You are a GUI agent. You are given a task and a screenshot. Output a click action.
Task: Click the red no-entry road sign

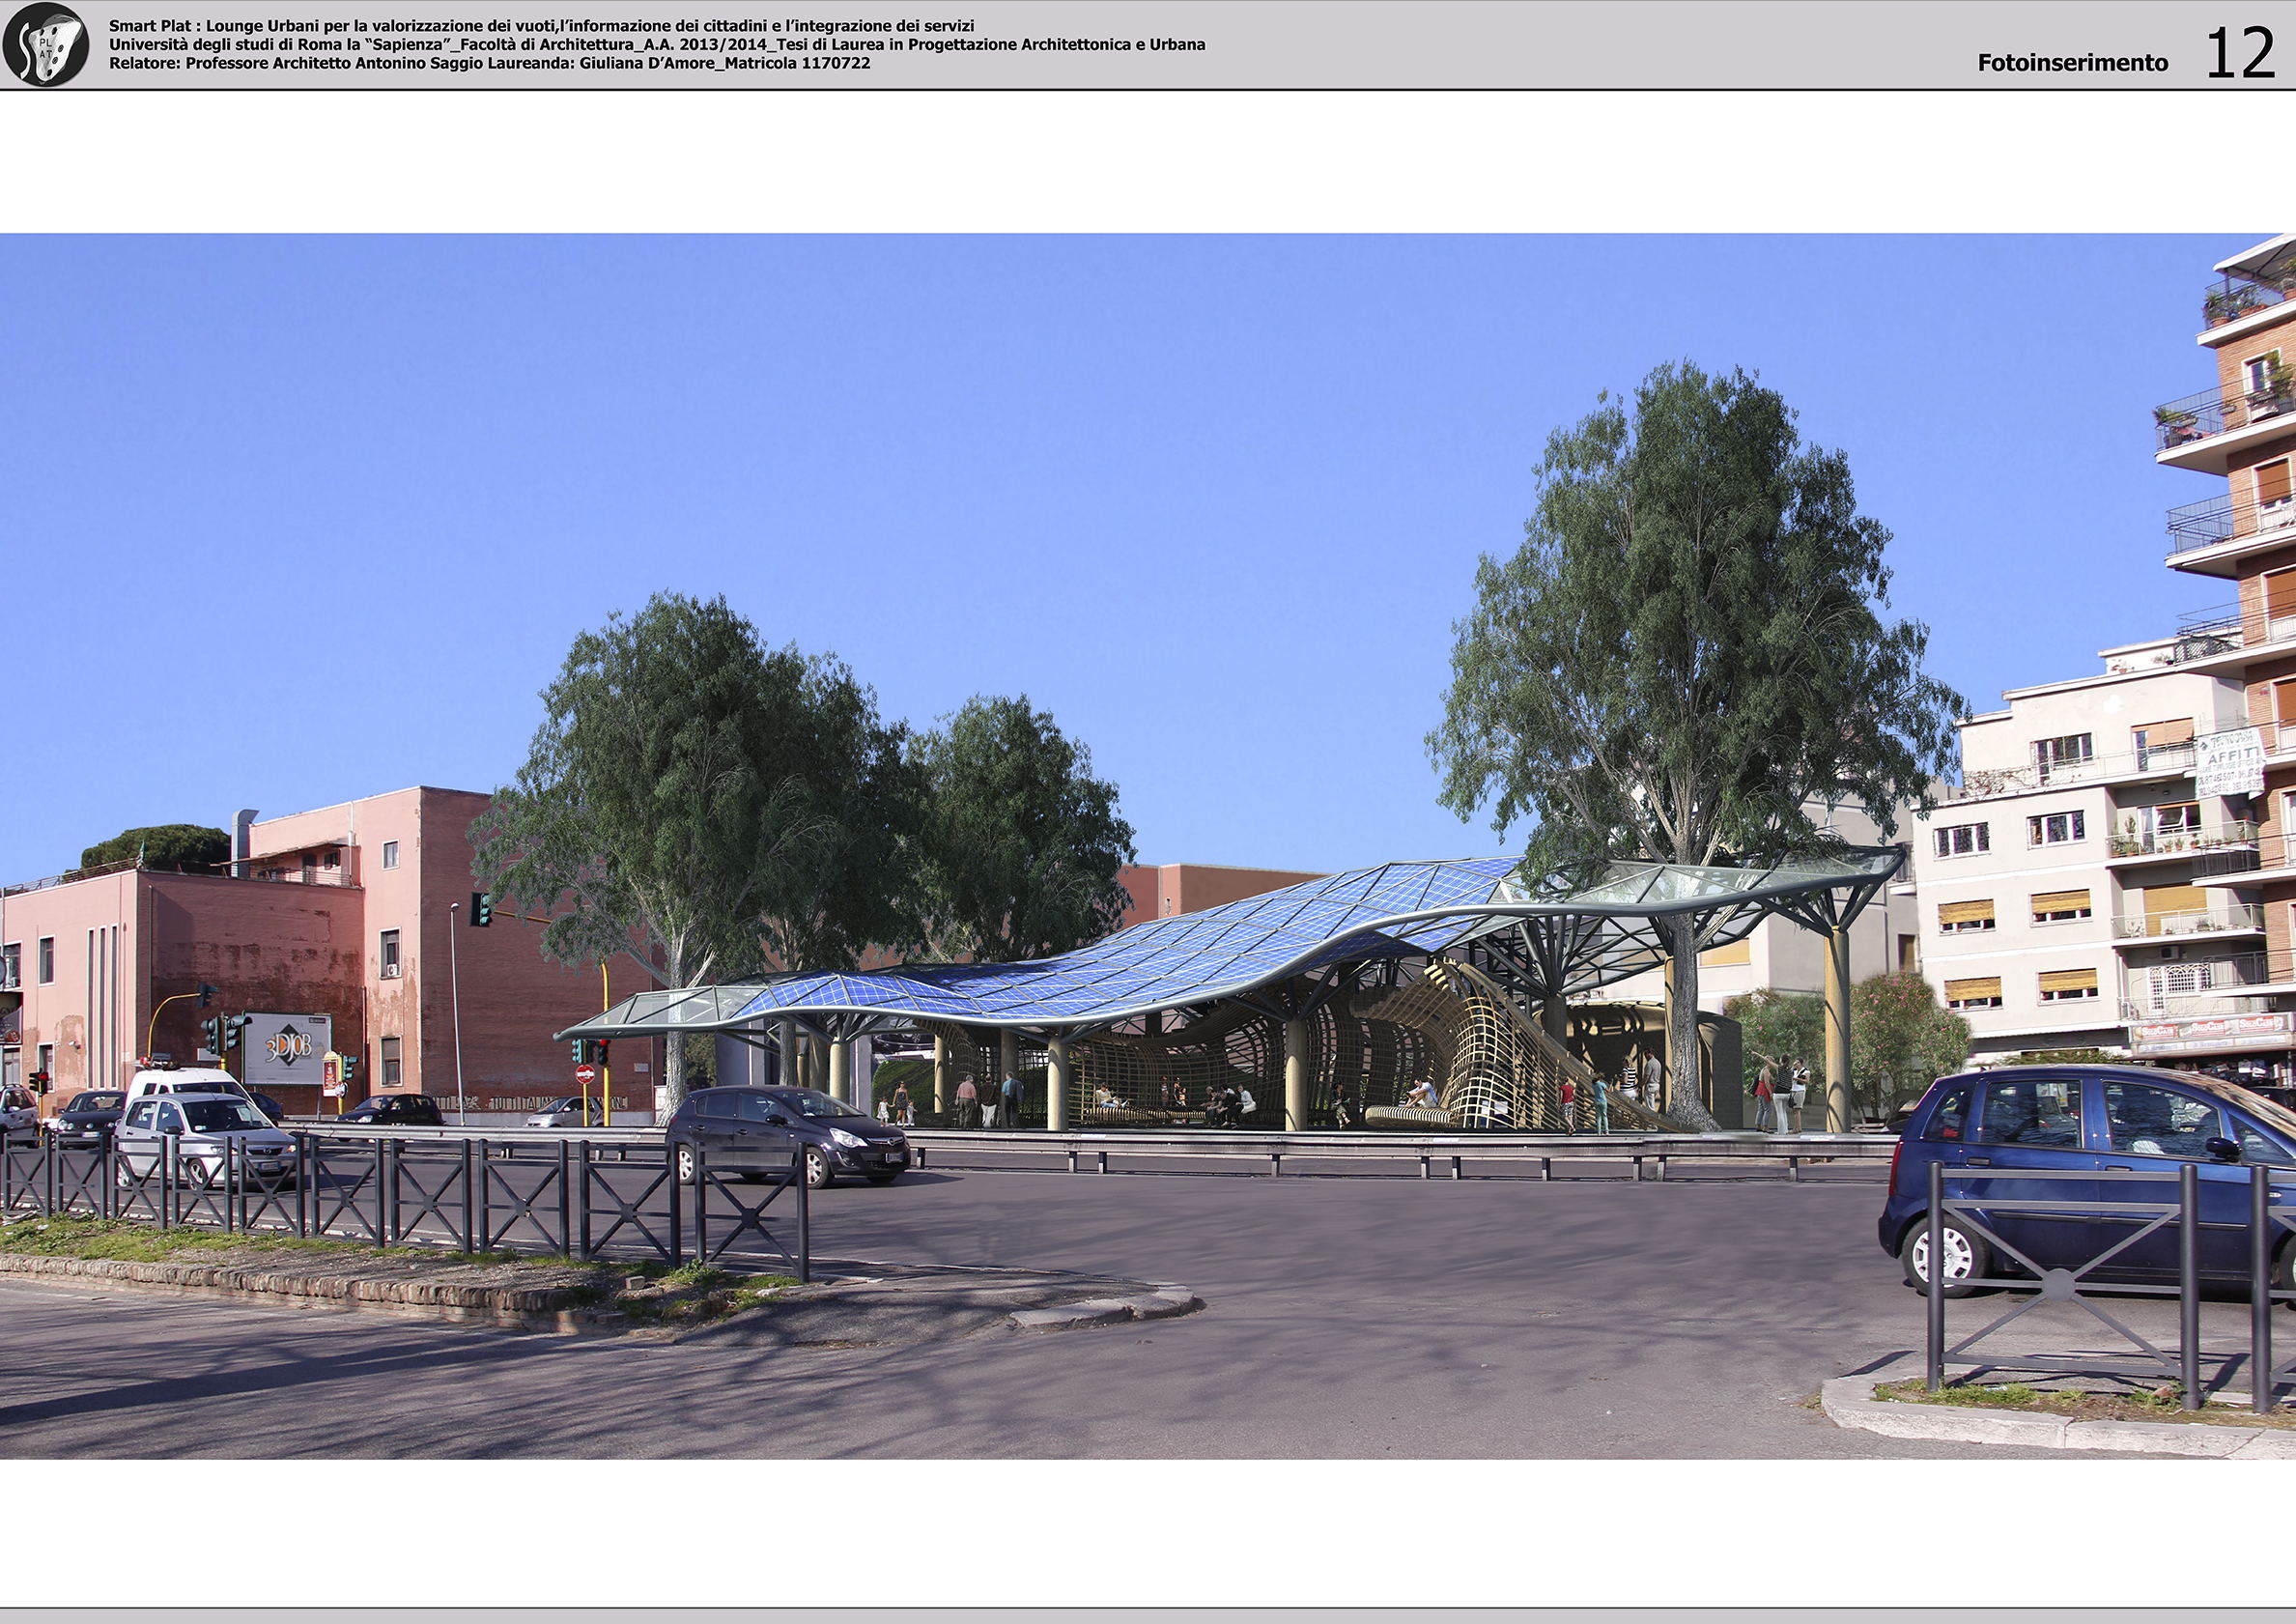click(585, 1075)
